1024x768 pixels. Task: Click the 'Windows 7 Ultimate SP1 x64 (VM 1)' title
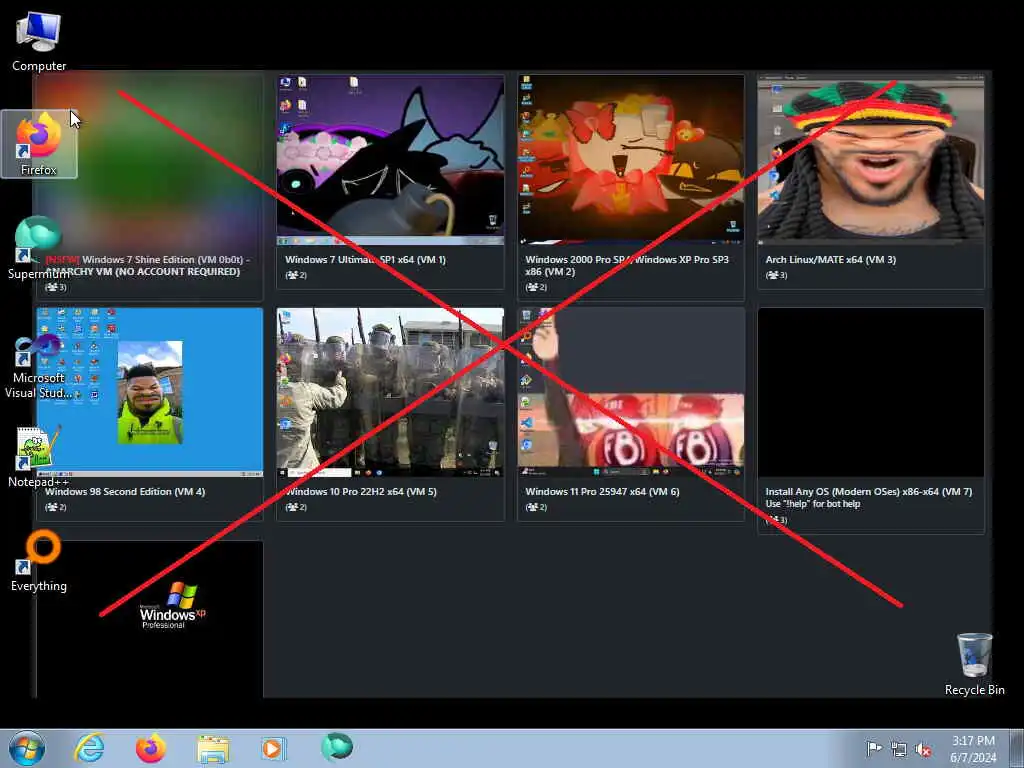coord(365,259)
